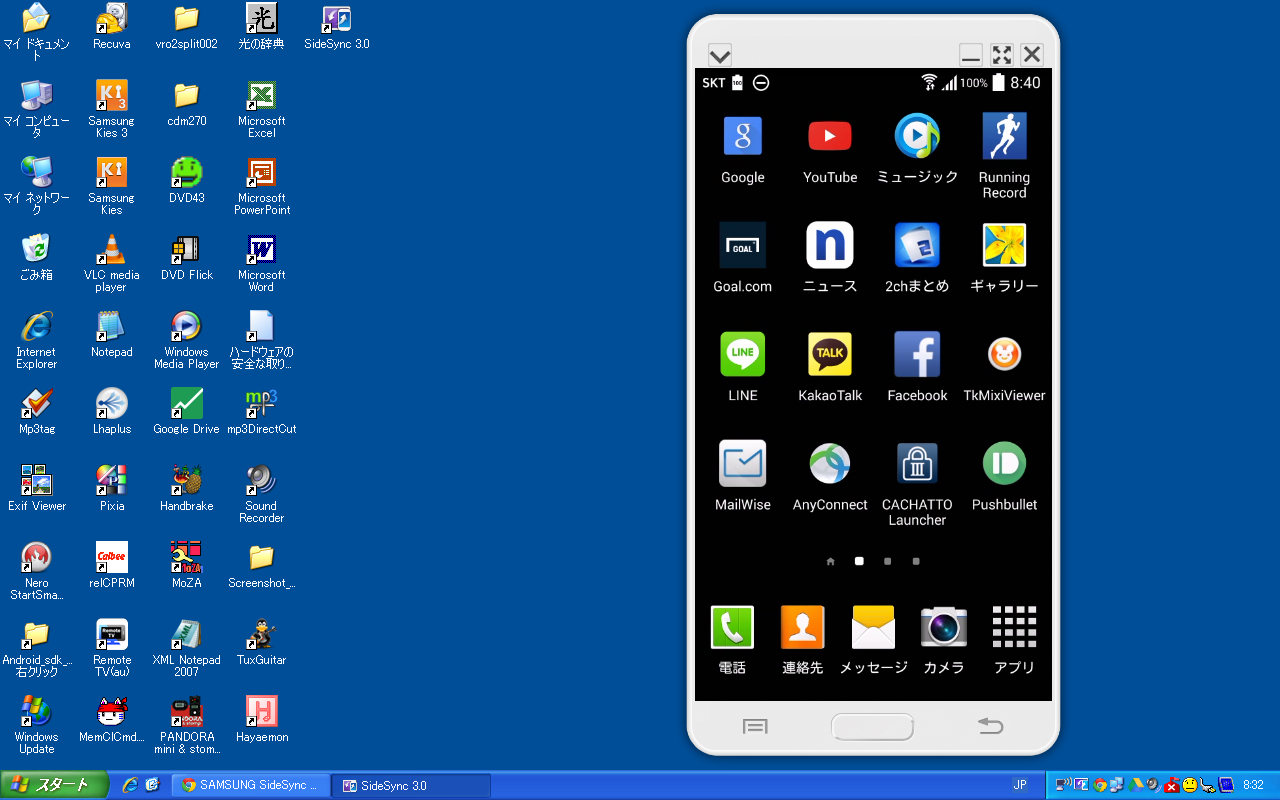Tap the phone's menu hardware key
Image resolution: width=1280 pixels, height=800 pixels.
tap(755, 727)
